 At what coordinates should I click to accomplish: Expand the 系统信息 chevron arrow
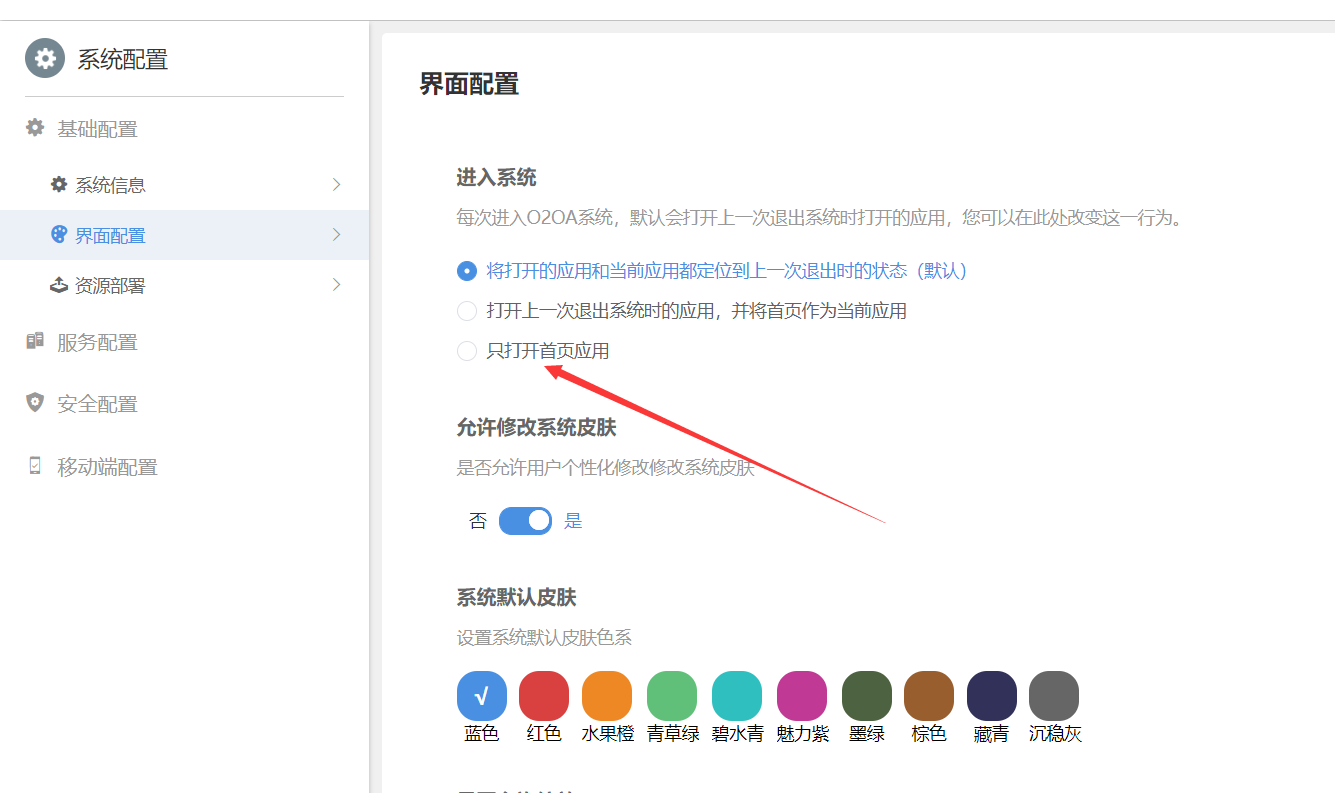(x=336, y=185)
